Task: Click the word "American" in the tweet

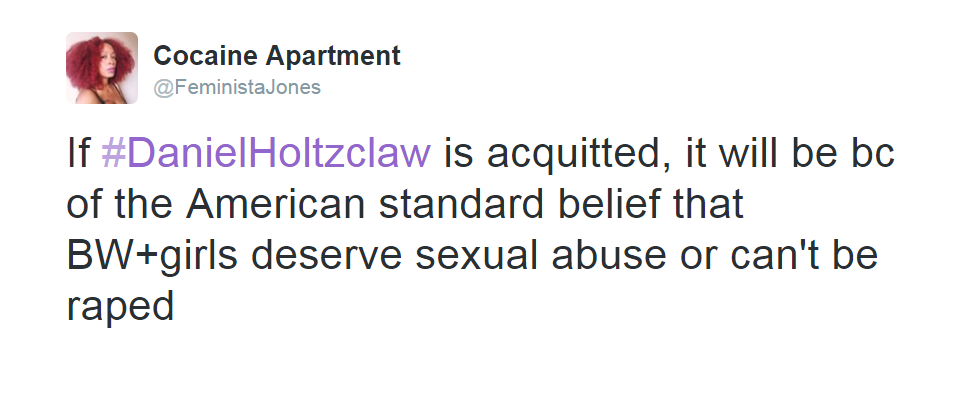Action: coord(275,204)
